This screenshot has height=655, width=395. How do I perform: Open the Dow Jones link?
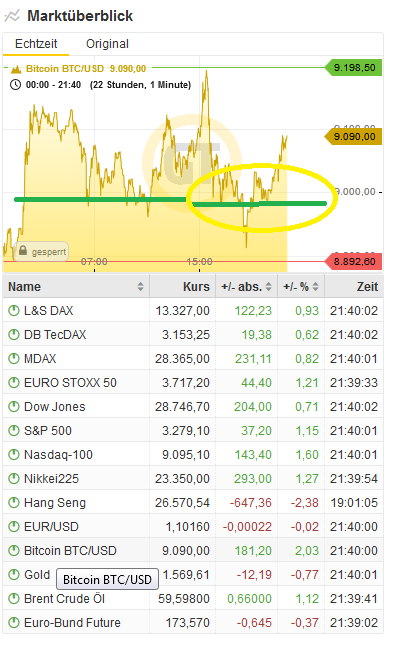point(55,407)
